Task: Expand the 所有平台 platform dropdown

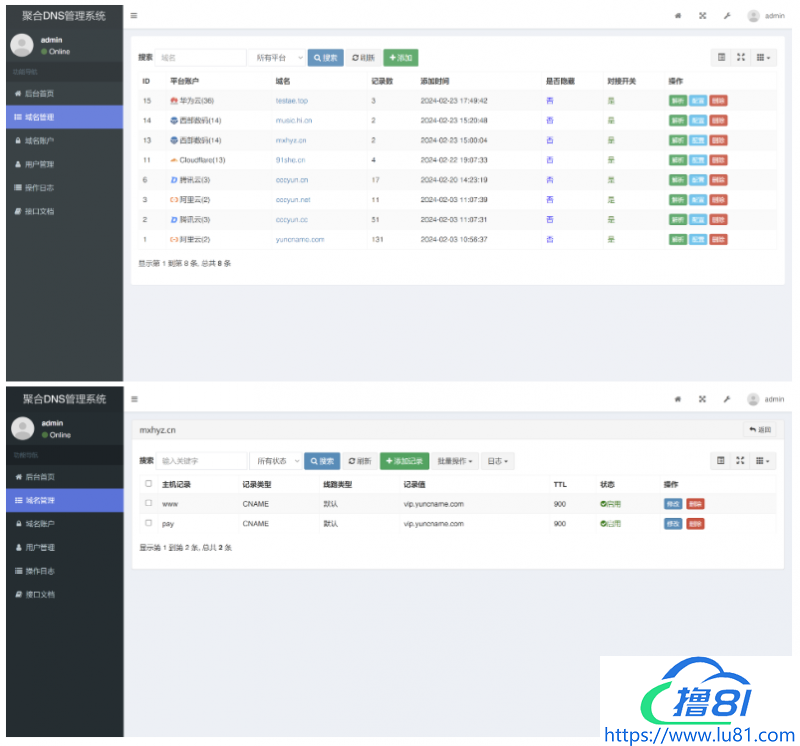Action: tap(277, 58)
